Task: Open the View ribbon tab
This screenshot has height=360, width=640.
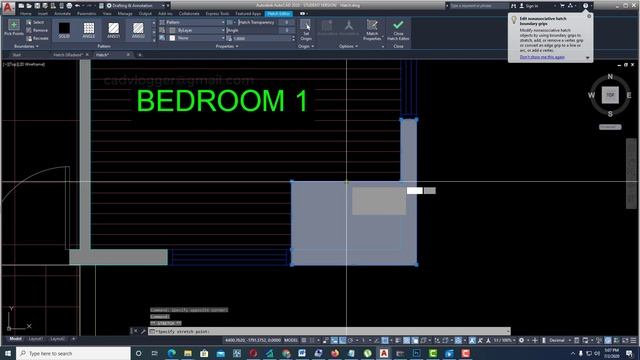Action: pyautogui.click(x=107, y=13)
